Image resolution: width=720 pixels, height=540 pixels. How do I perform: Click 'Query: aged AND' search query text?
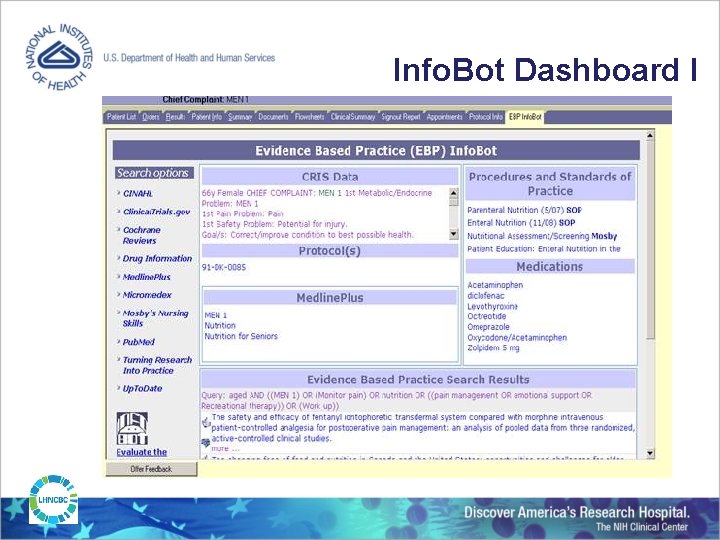pyautogui.click(x=397, y=400)
